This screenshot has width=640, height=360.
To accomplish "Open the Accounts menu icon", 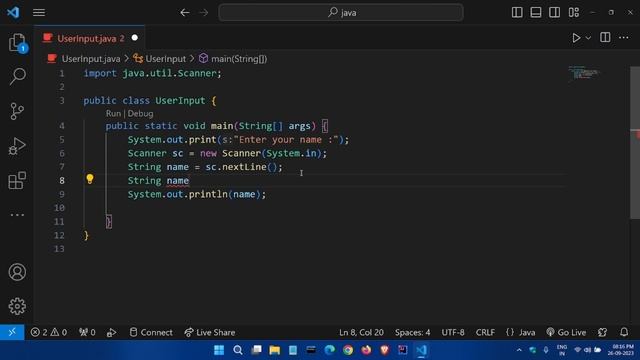I will tap(17, 272).
